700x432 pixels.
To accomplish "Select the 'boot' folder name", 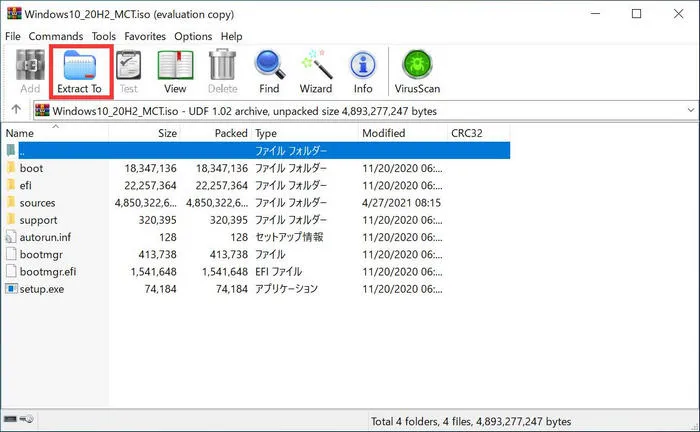I will (31, 168).
